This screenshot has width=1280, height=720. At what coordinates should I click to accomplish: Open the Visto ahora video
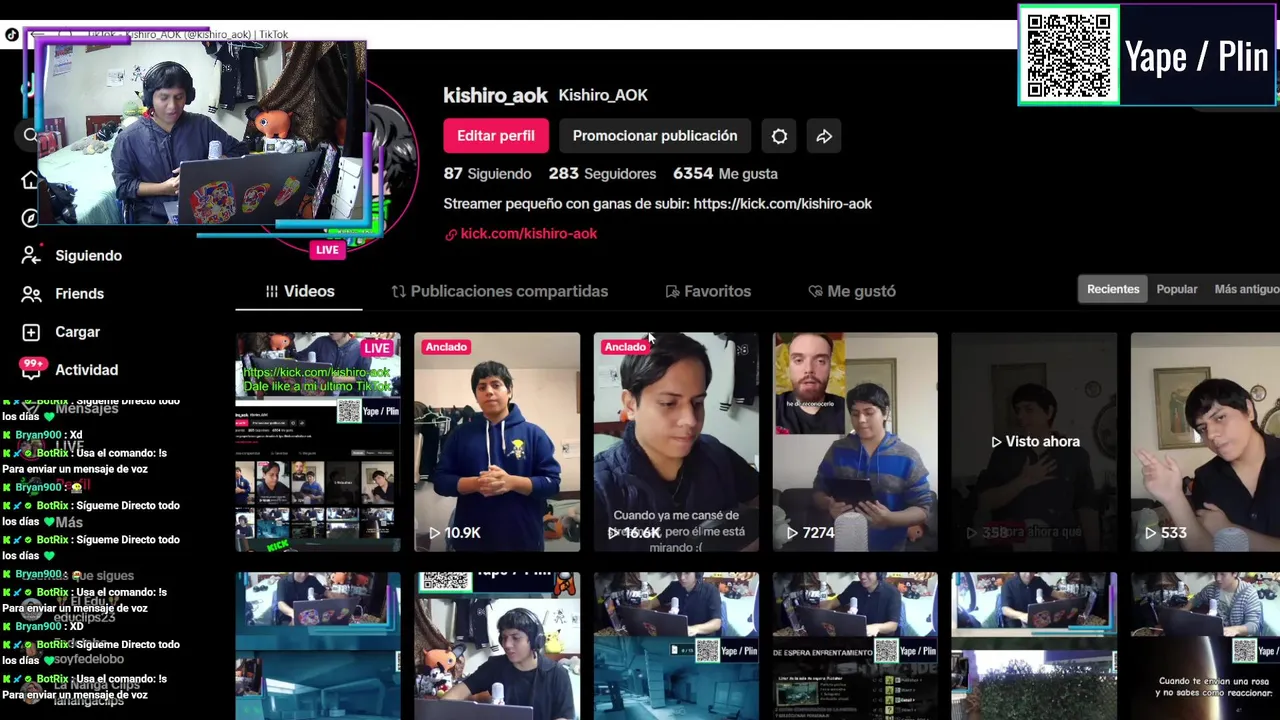(x=1034, y=442)
